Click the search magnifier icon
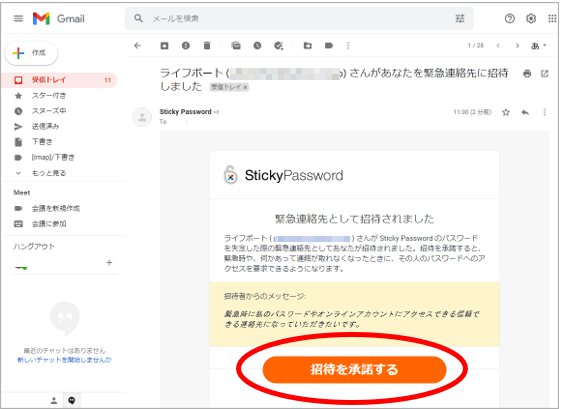The height and width of the screenshot is (409, 561). (138, 18)
